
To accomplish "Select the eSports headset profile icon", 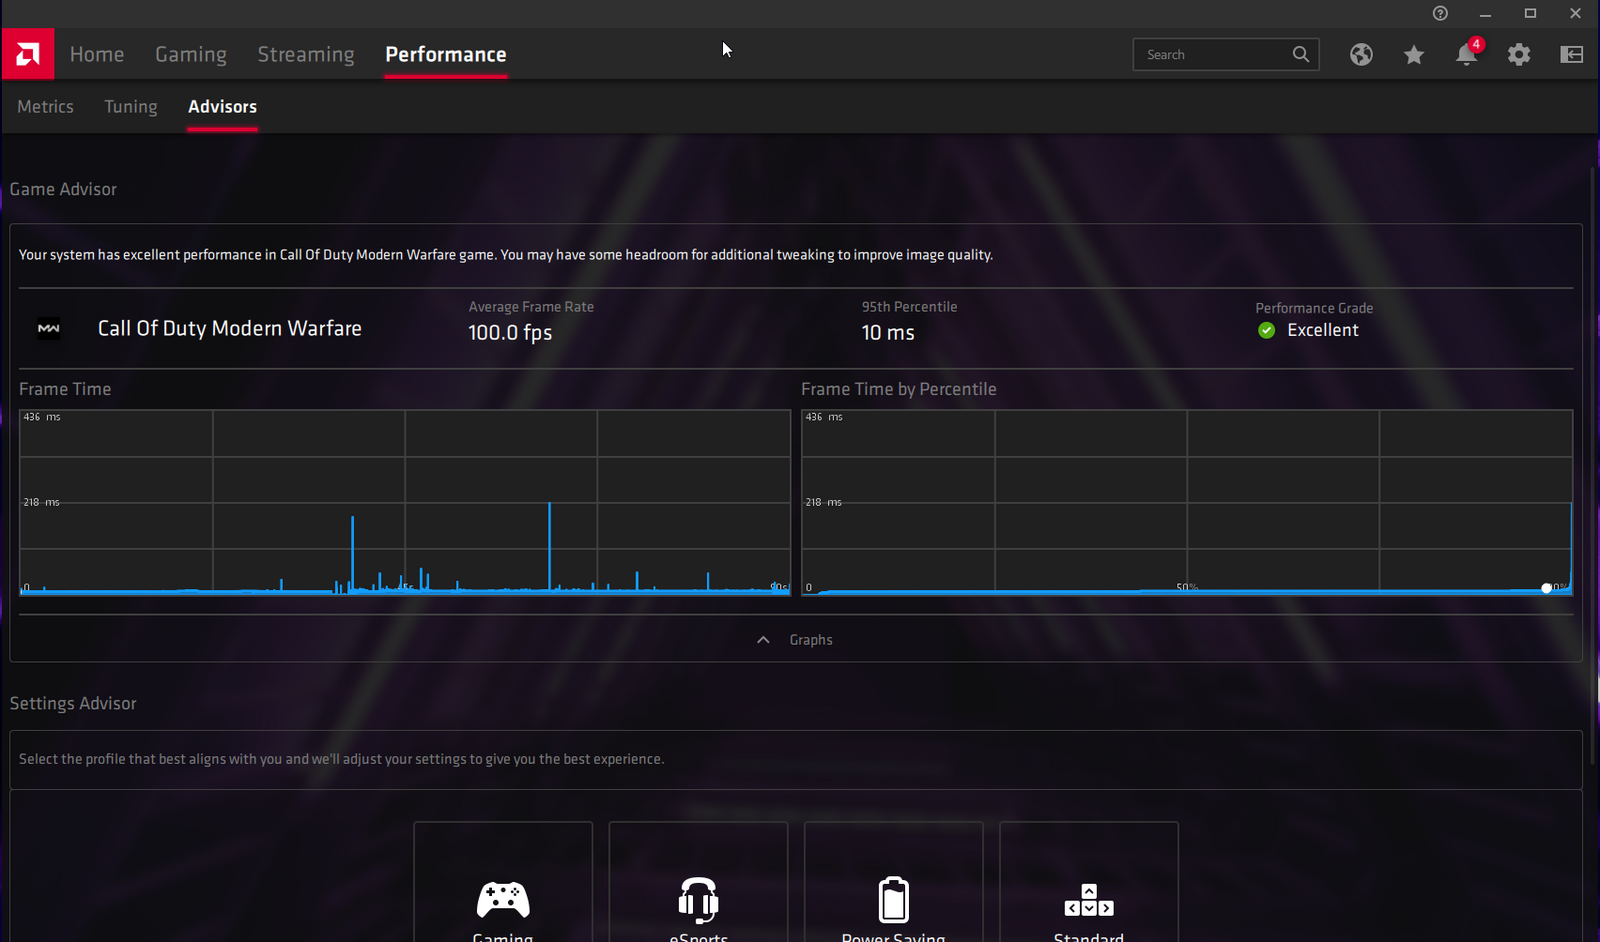I will tap(698, 900).
